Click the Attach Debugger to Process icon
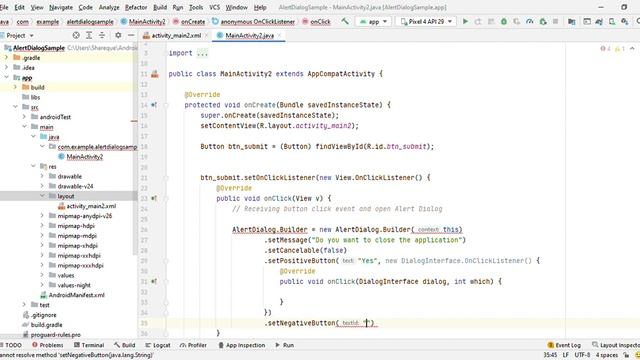 [x=543, y=21]
